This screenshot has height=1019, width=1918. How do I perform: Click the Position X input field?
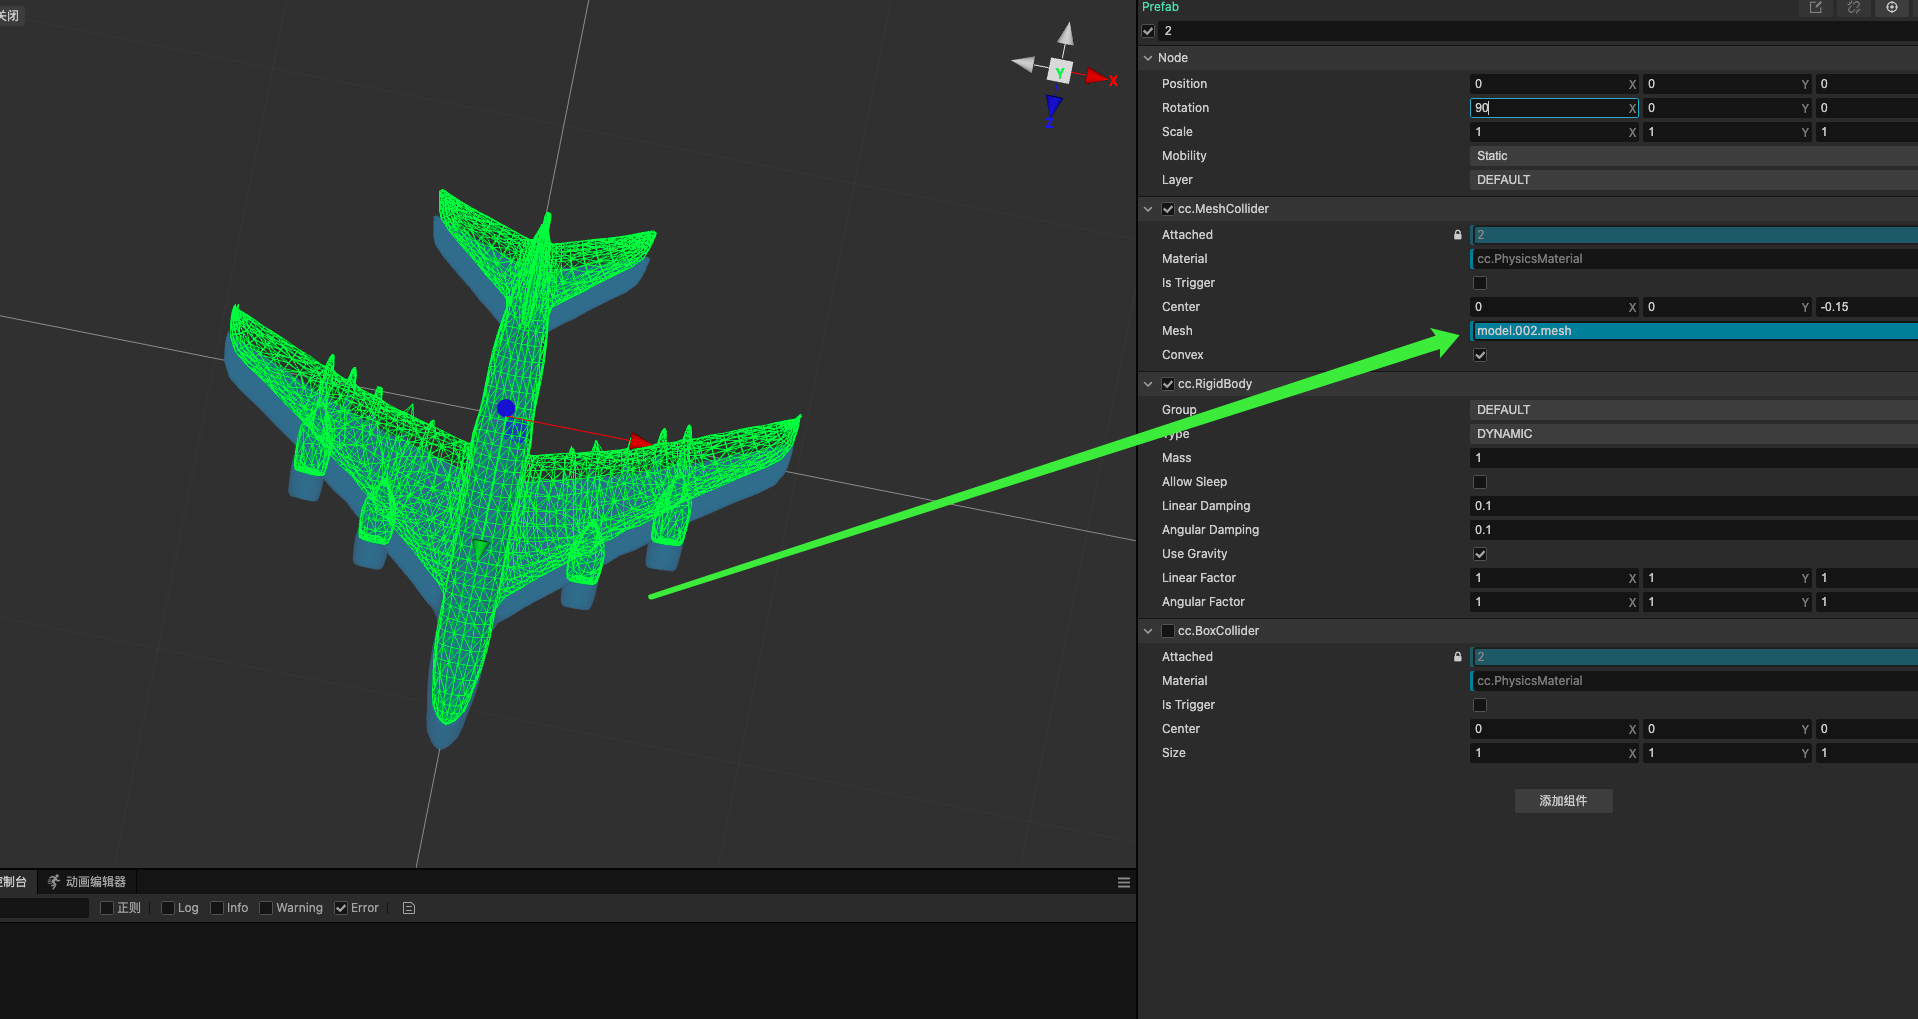click(x=1554, y=84)
